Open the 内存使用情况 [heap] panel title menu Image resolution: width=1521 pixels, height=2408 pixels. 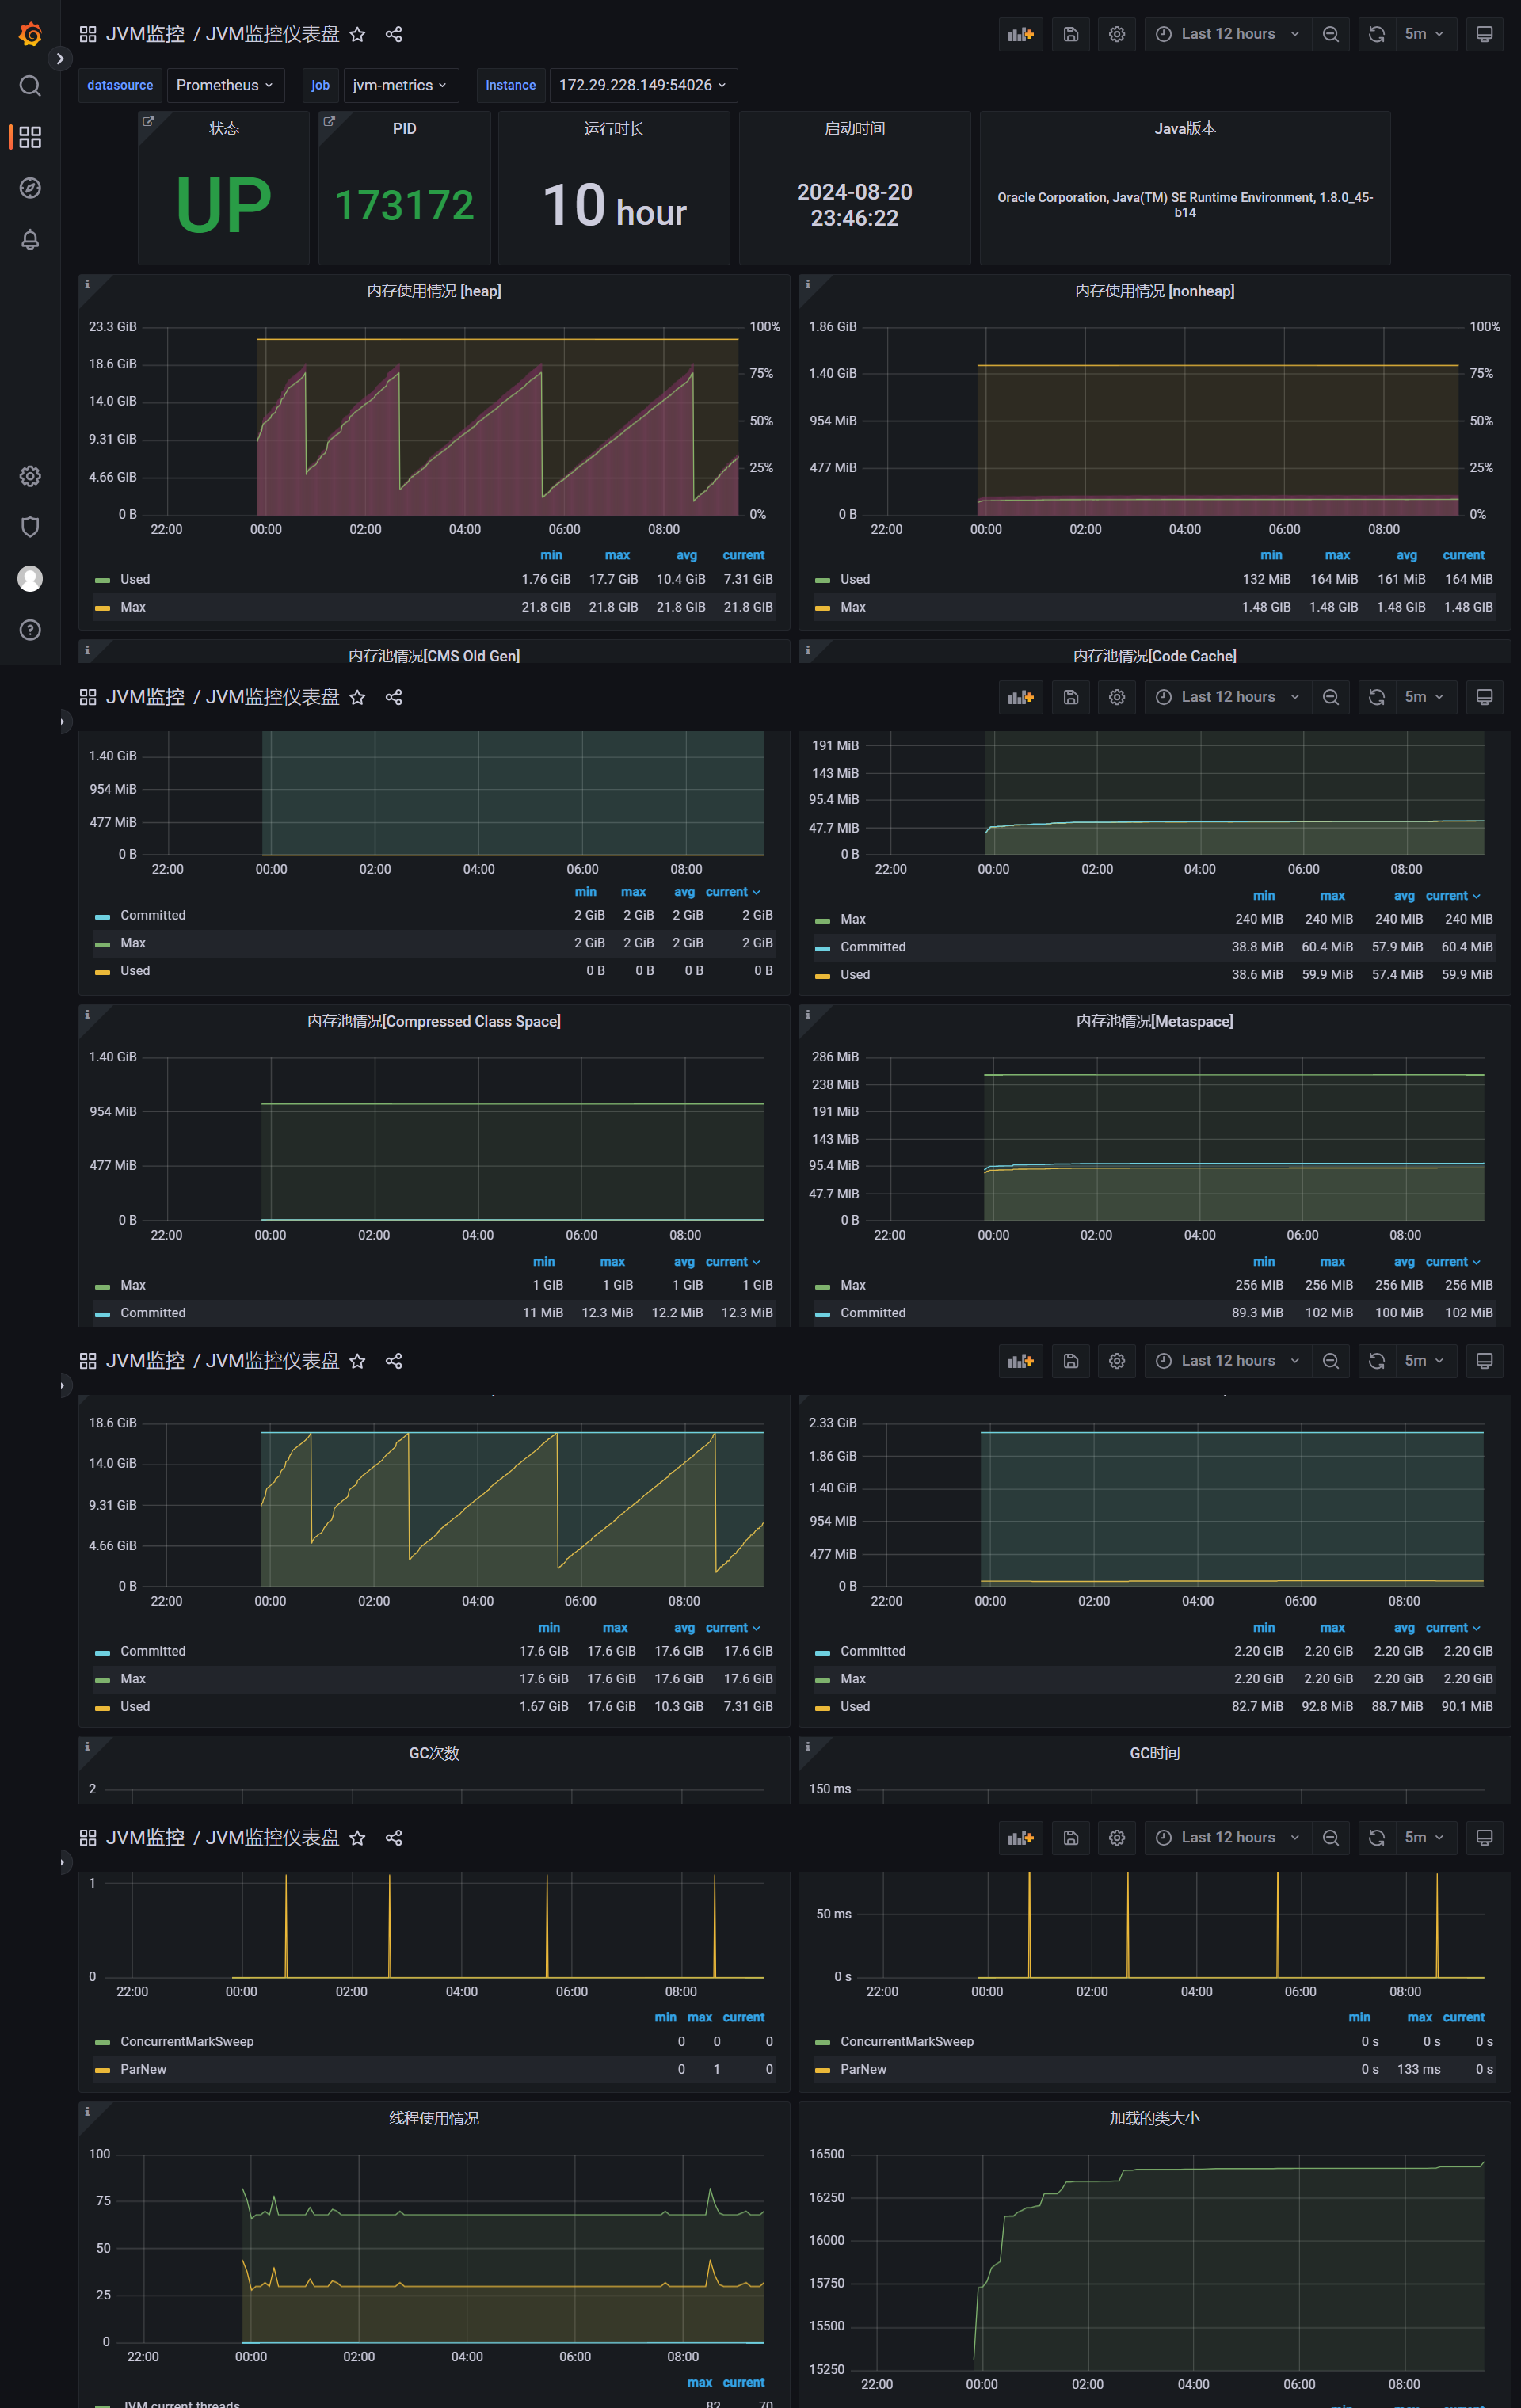point(434,291)
